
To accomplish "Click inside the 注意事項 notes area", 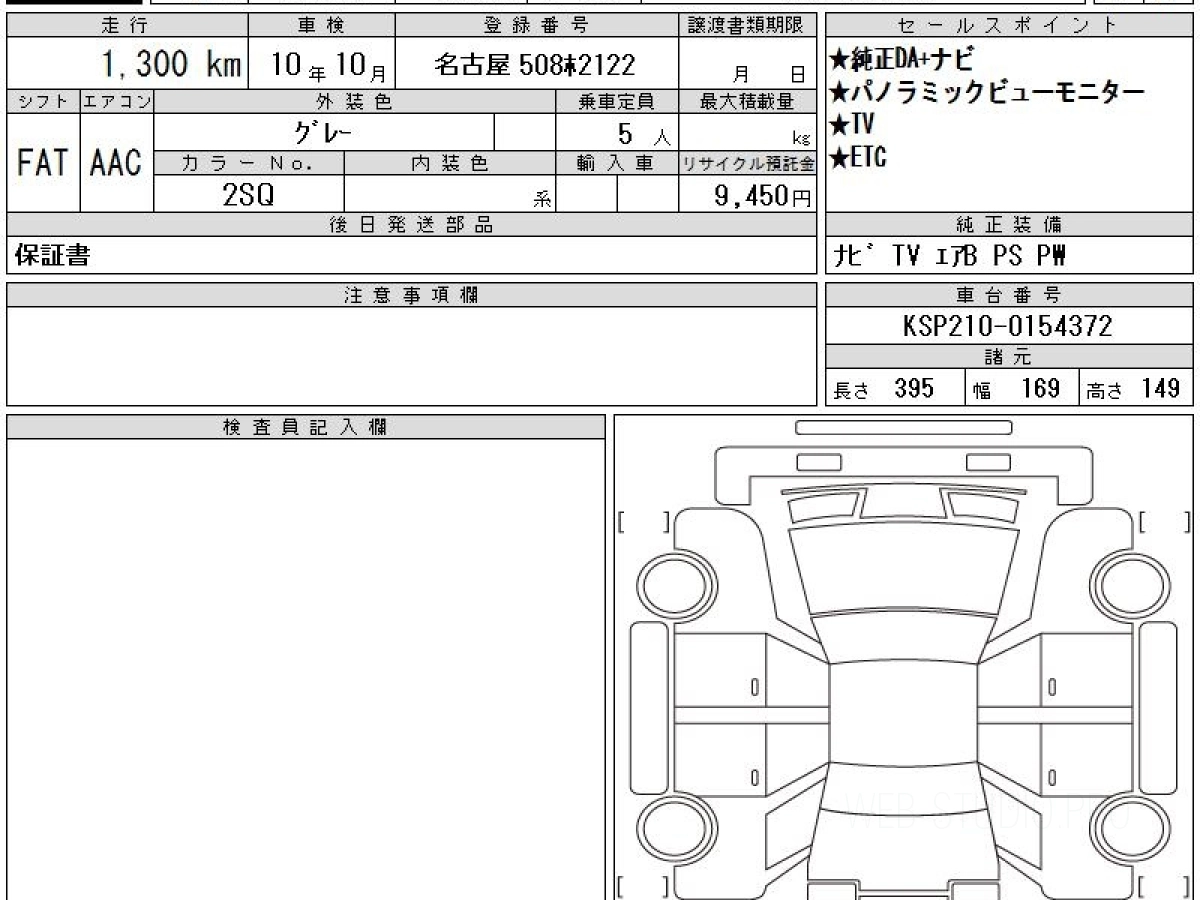I will click(412, 355).
